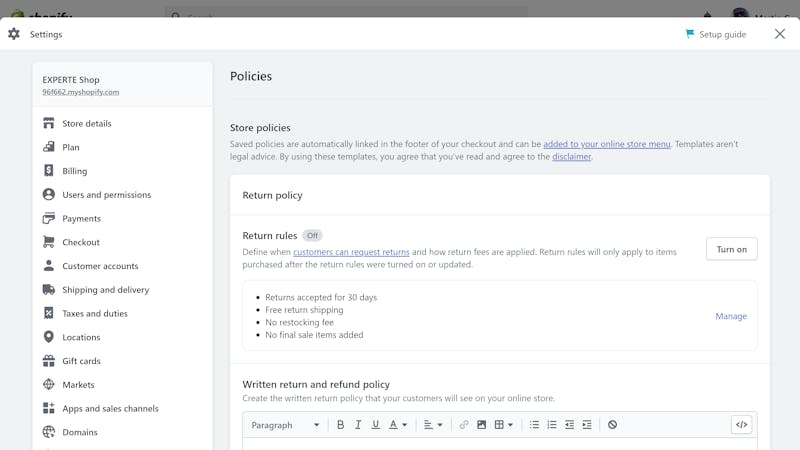Click the EXPERTE Shop store name

(71, 80)
